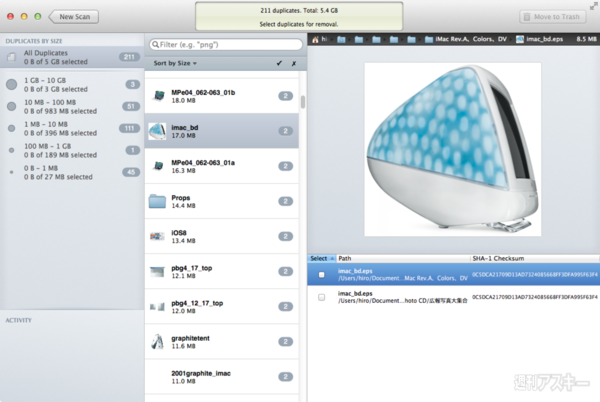The width and height of the screenshot is (600, 402).
Task: Click the large iMac preview image
Action: (x=453, y=149)
